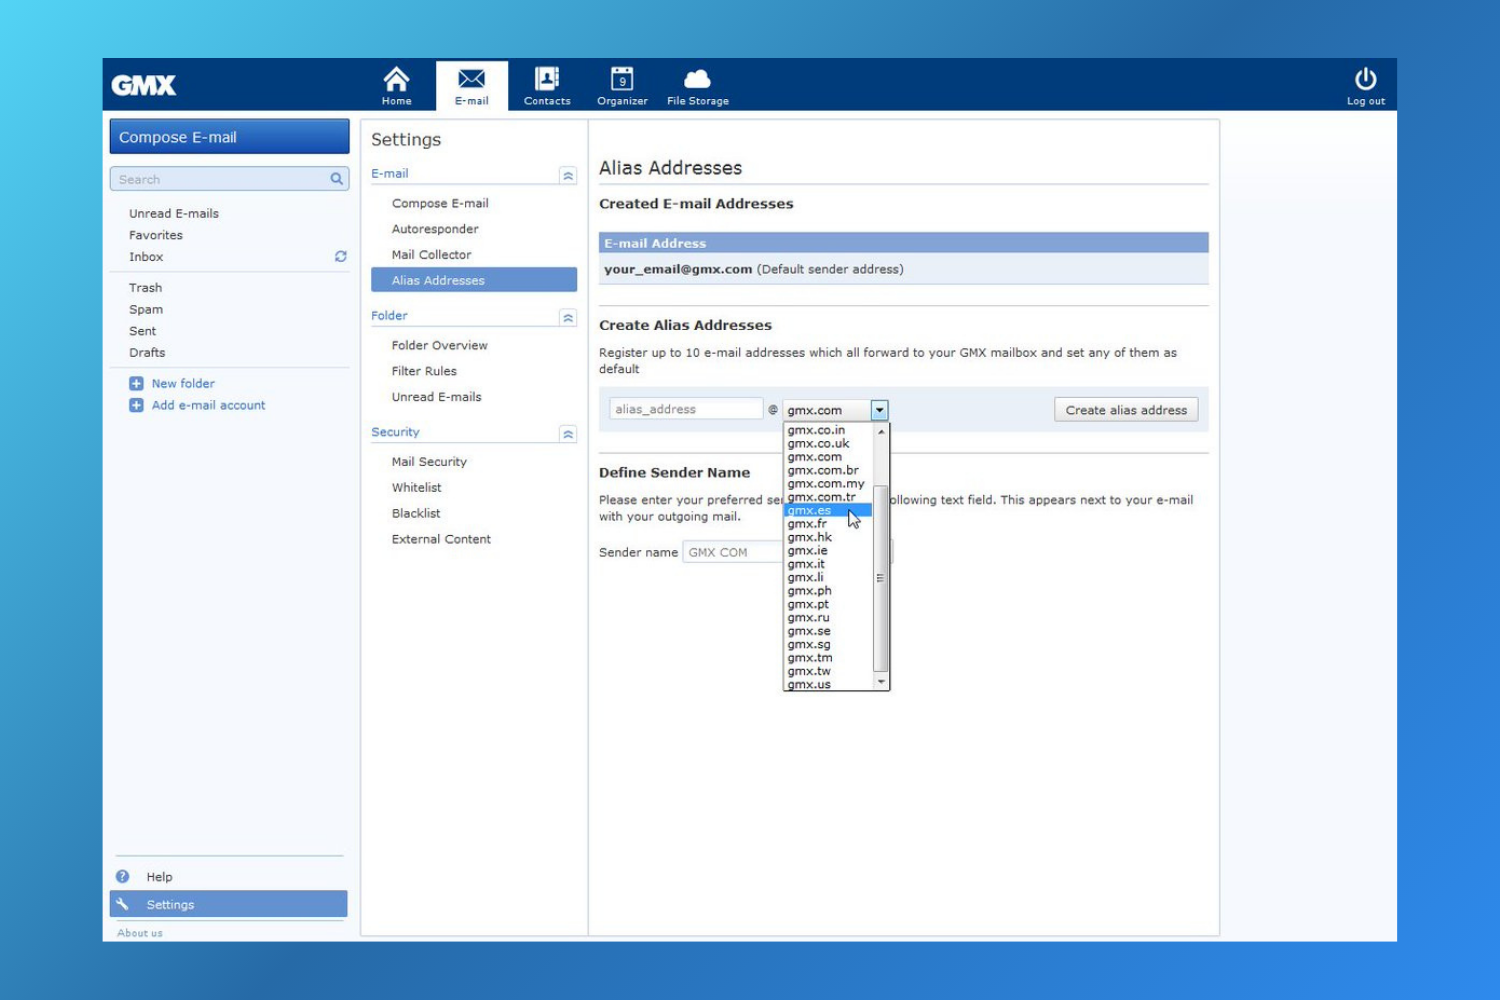This screenshot has height=1000, width=1500.
Task: Open File Storage cloud icon
Action: (x=697, y=80)
